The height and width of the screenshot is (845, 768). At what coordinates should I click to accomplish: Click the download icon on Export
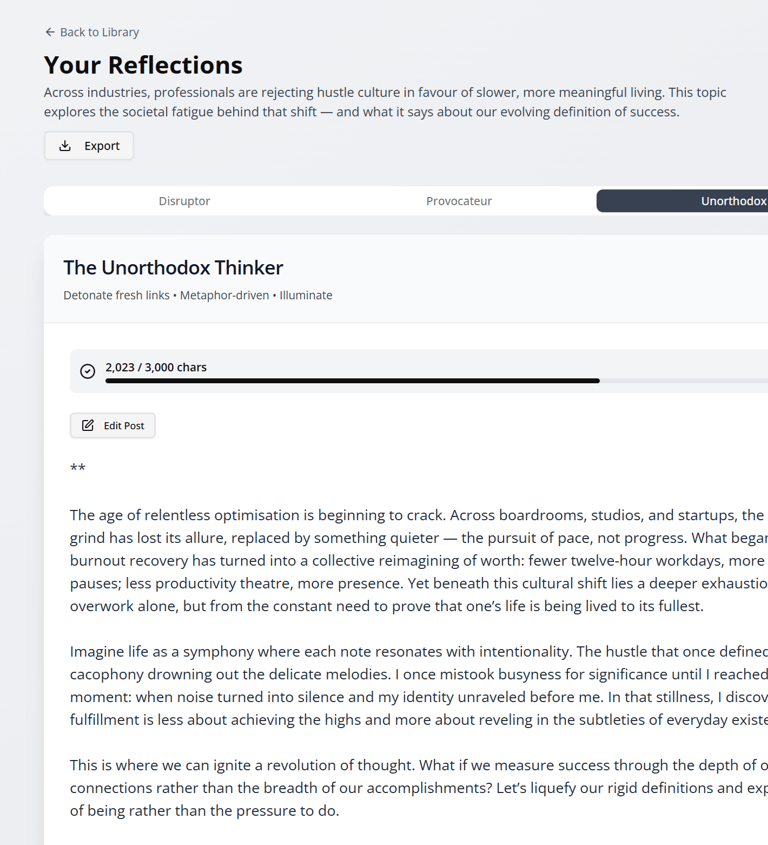tap(65, 146)
